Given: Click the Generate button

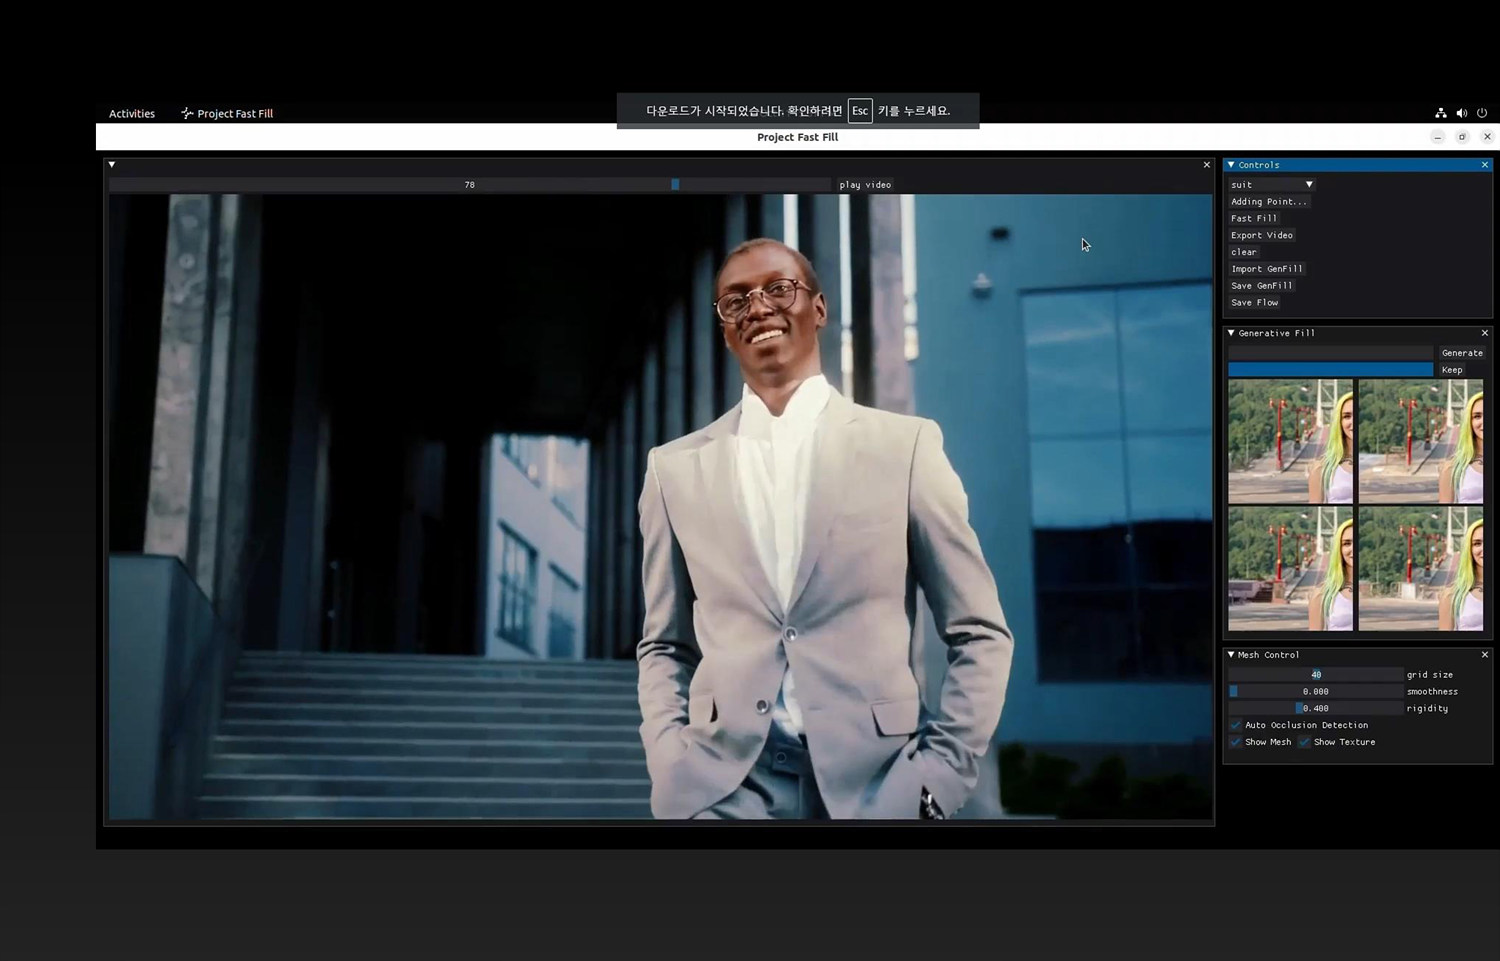Looking at the screenshot, I should click(1461, 353).
